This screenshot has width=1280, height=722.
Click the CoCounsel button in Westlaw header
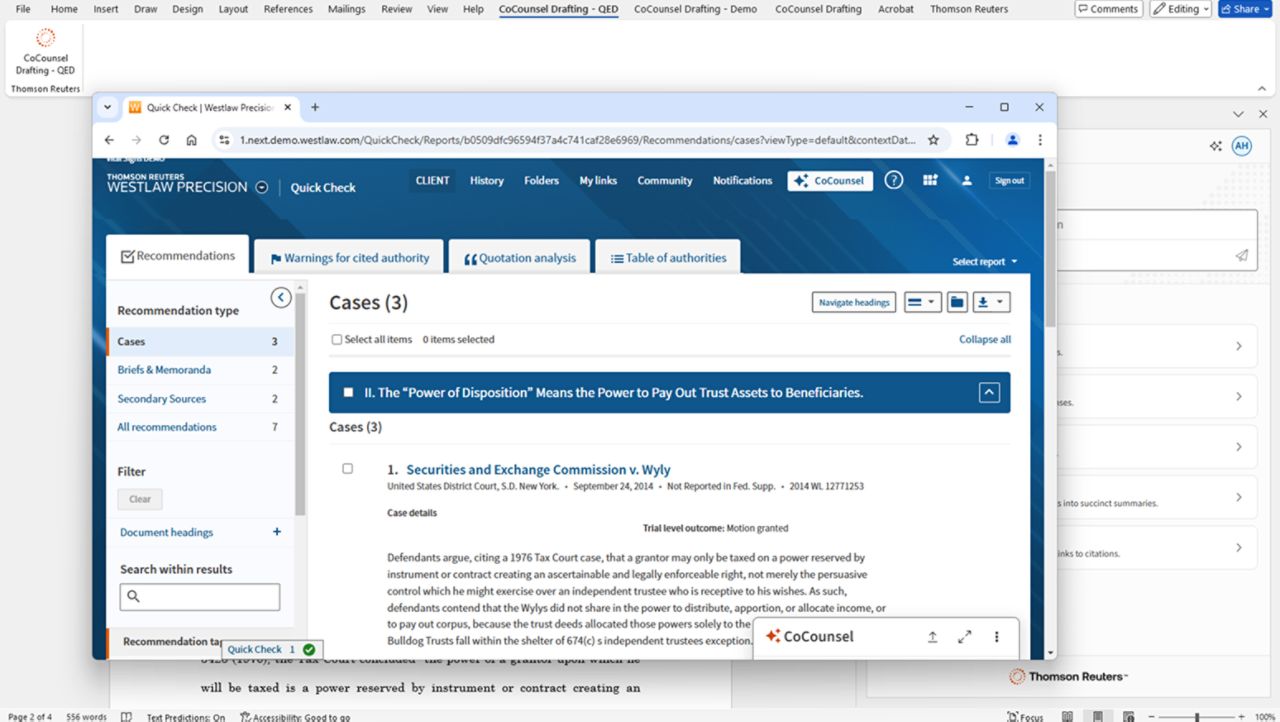coord(830,181)
